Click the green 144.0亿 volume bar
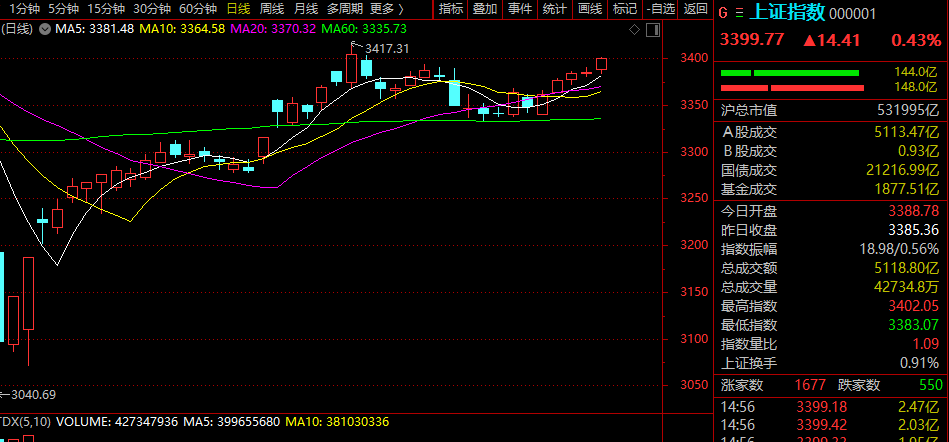Screen dimensions: 949x442 coord(789,73)
